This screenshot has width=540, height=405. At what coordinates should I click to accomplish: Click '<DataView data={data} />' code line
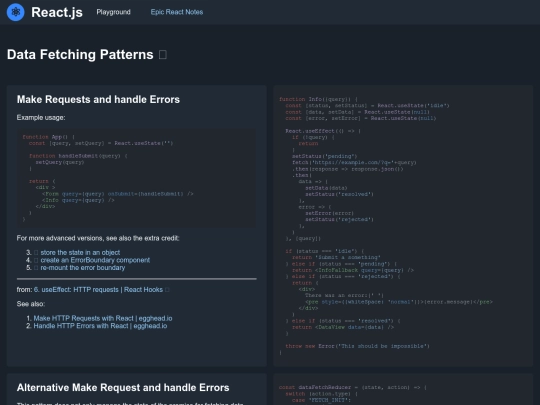click(x=343, y=327)
